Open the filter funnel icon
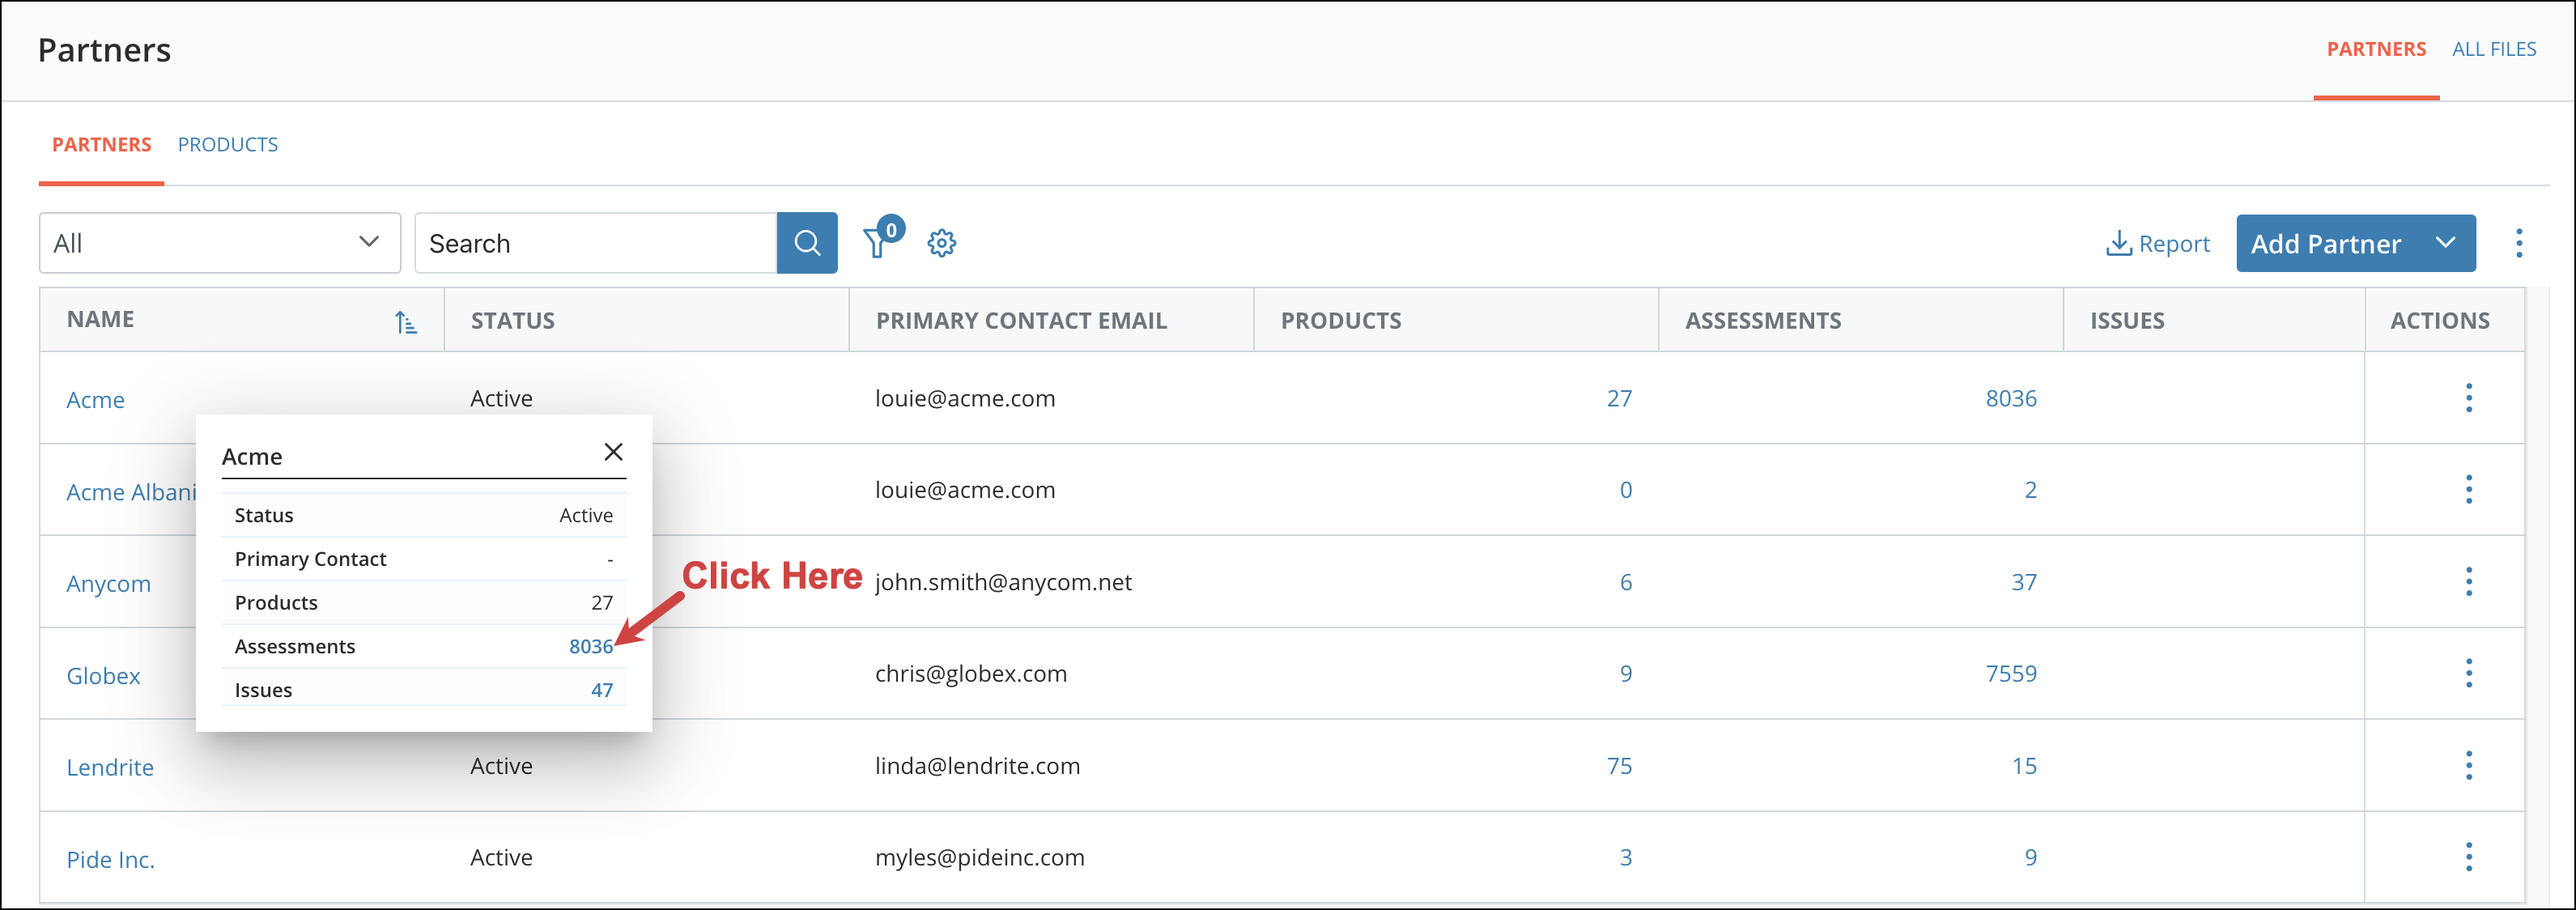2576x910 pixels. 877,243
